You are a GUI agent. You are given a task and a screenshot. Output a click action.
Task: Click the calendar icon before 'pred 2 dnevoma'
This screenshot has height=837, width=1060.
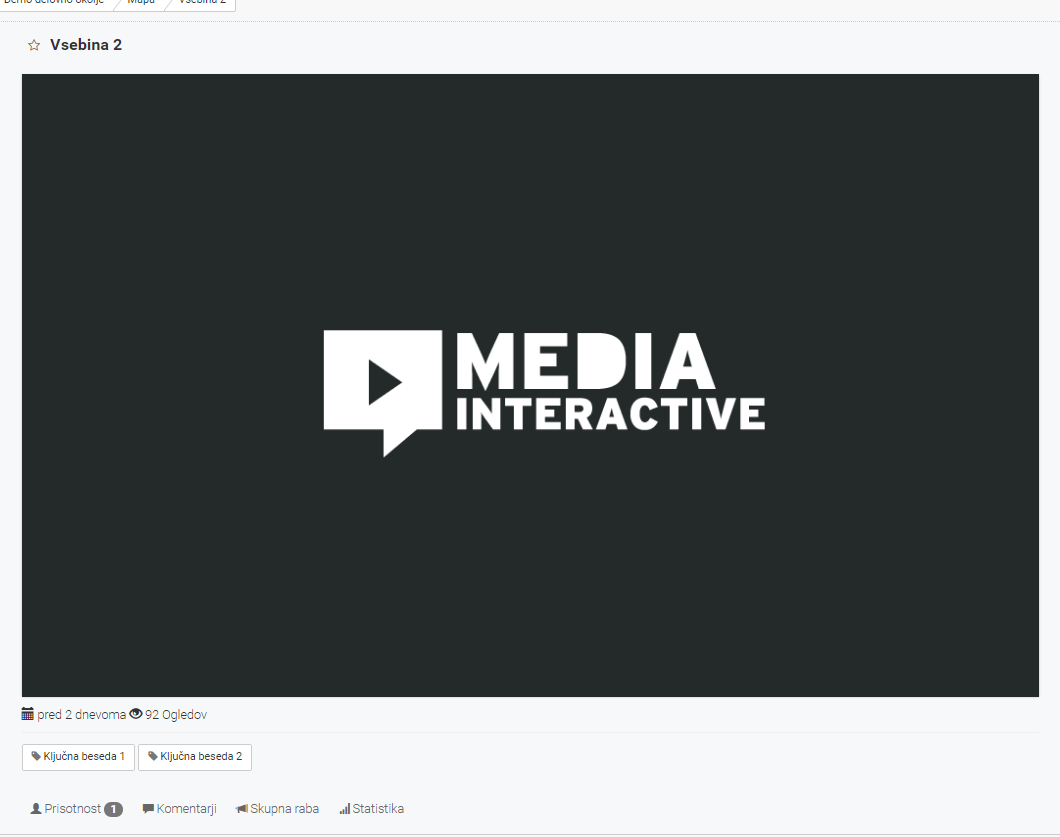point(28,714)
